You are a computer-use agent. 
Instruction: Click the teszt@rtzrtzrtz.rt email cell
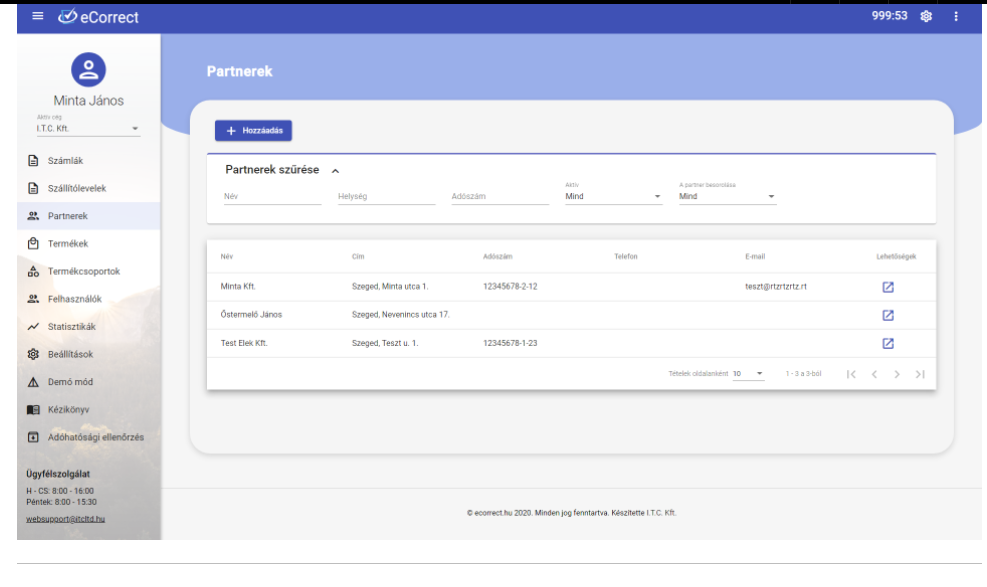[776, 286]
